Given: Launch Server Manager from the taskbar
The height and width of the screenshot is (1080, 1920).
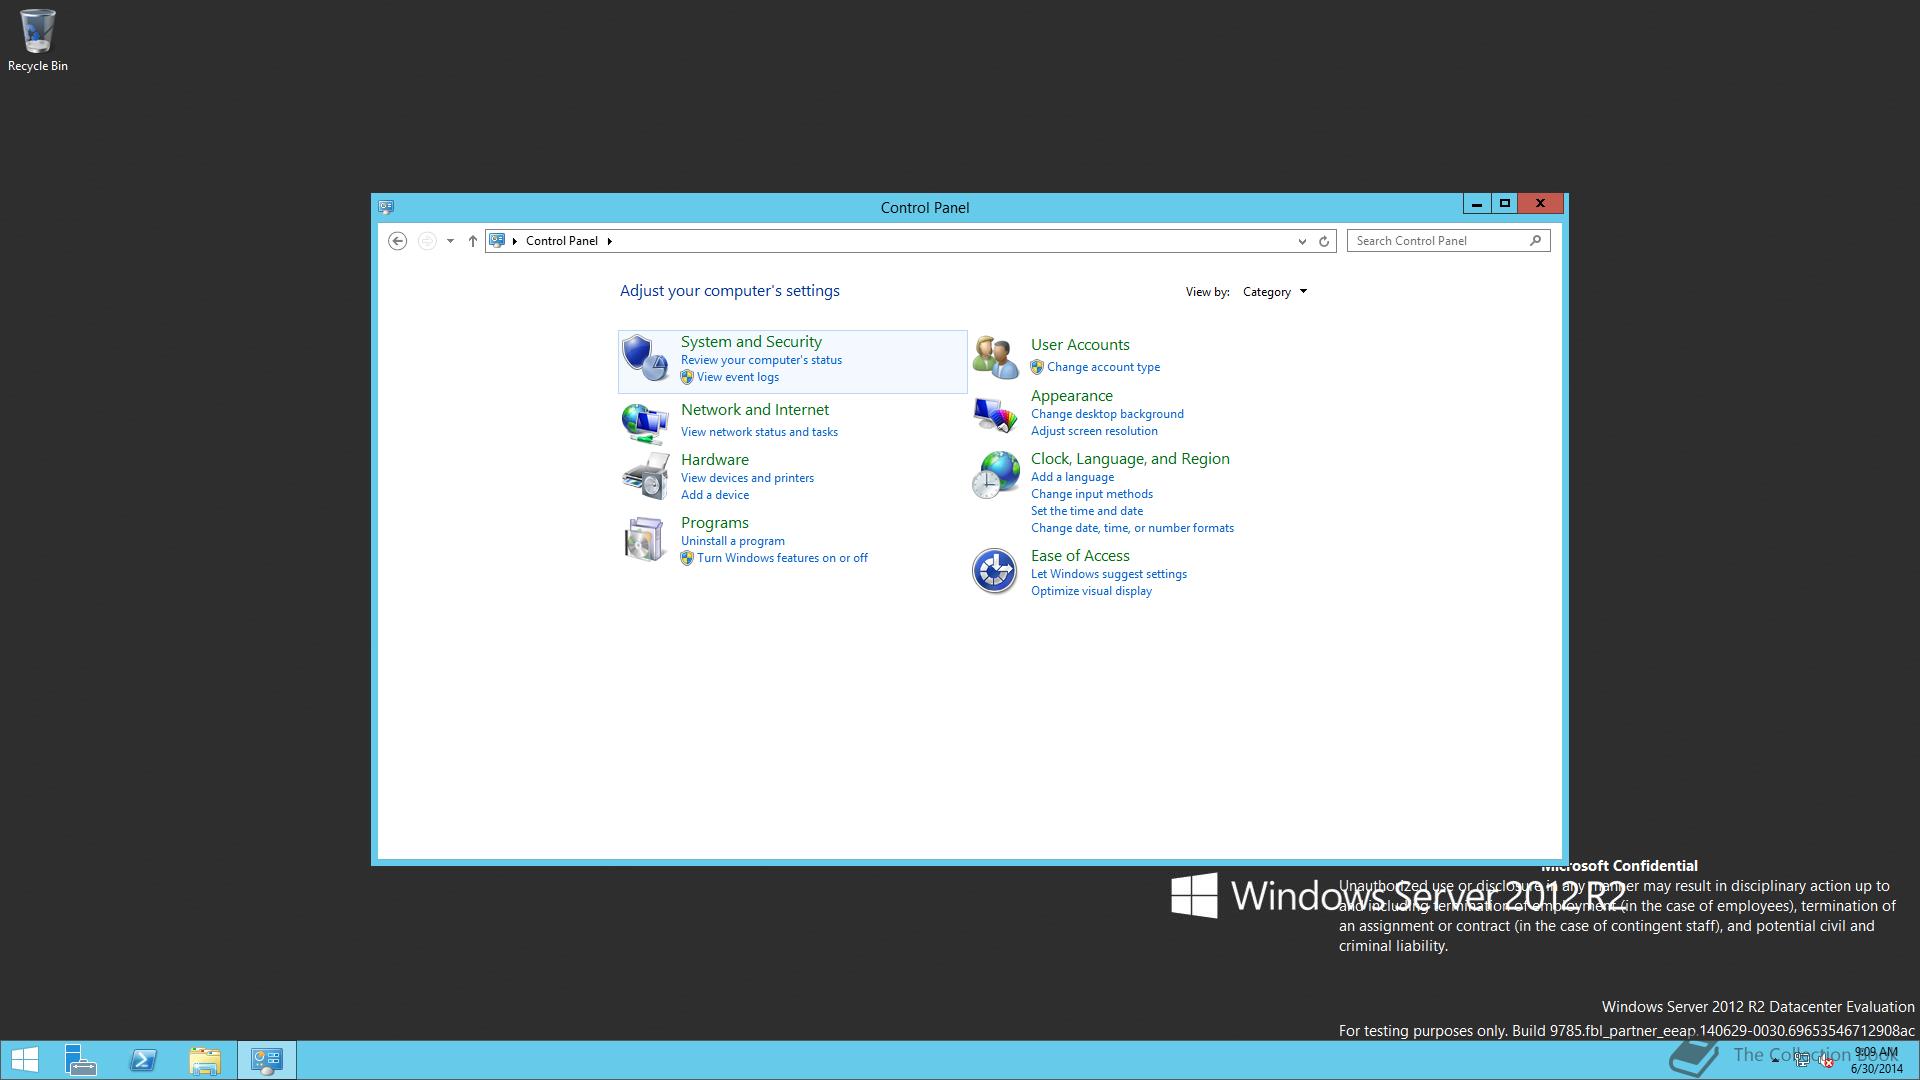Looking at the screenshot, I should (x=81, y=1060).
